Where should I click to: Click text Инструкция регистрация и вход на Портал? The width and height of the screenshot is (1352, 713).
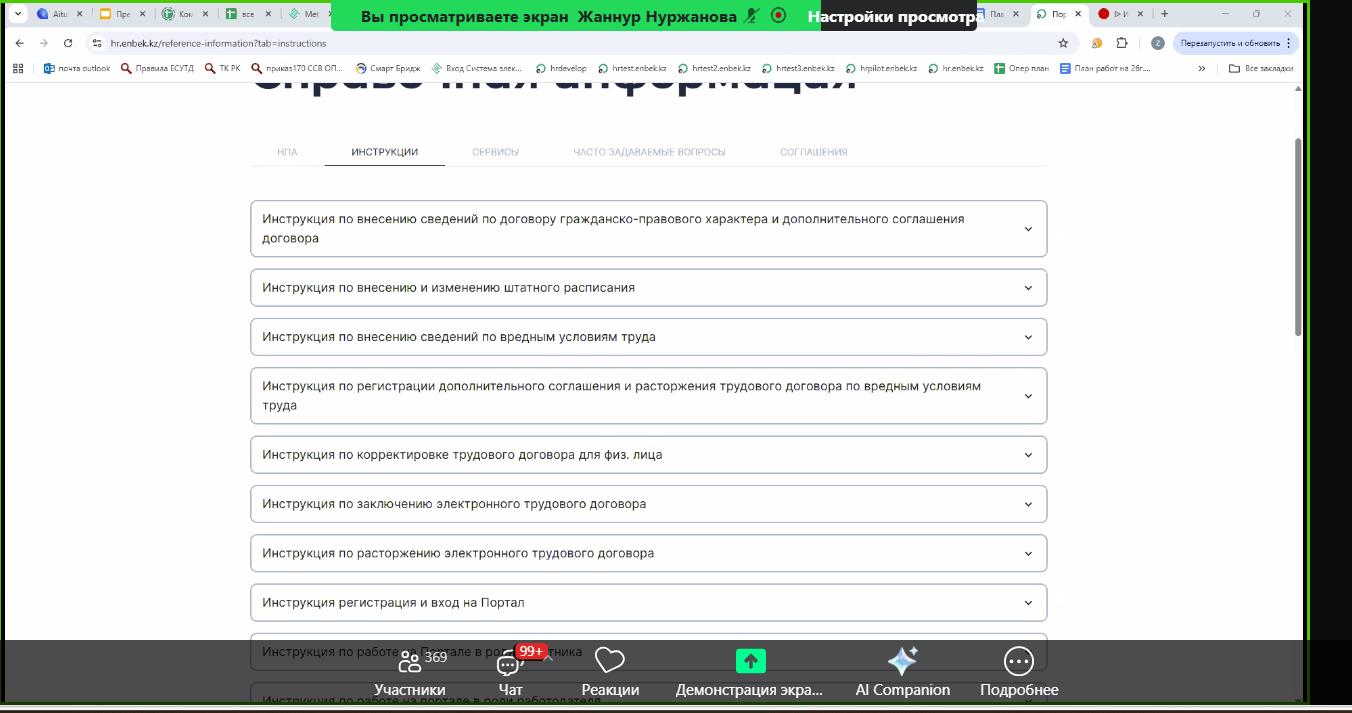tap(393, 603)
